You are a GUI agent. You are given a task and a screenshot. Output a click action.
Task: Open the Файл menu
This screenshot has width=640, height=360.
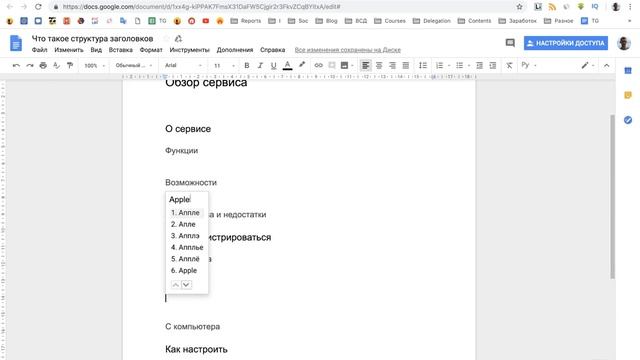[x=40, y=50]
